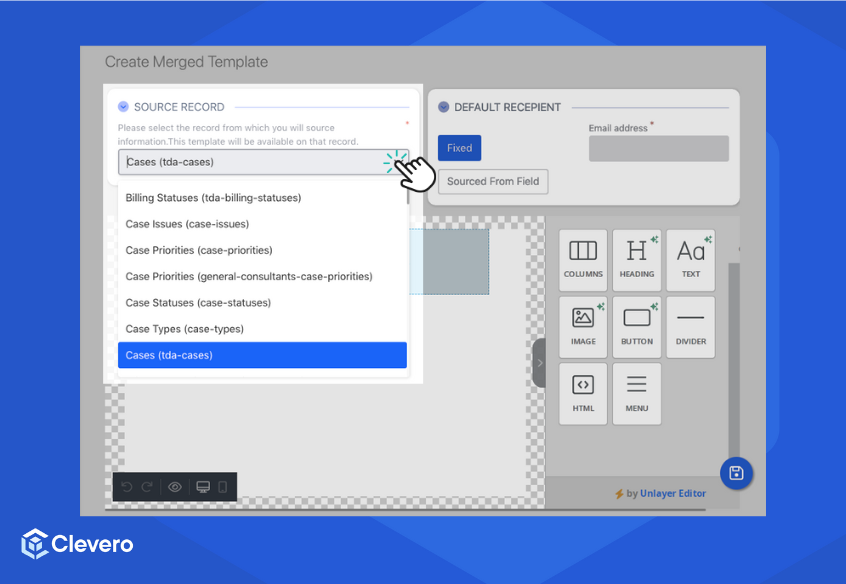Viewport: 846px width, 584px height.
Task: Add a Button block
Action: (x=637, y=327)
